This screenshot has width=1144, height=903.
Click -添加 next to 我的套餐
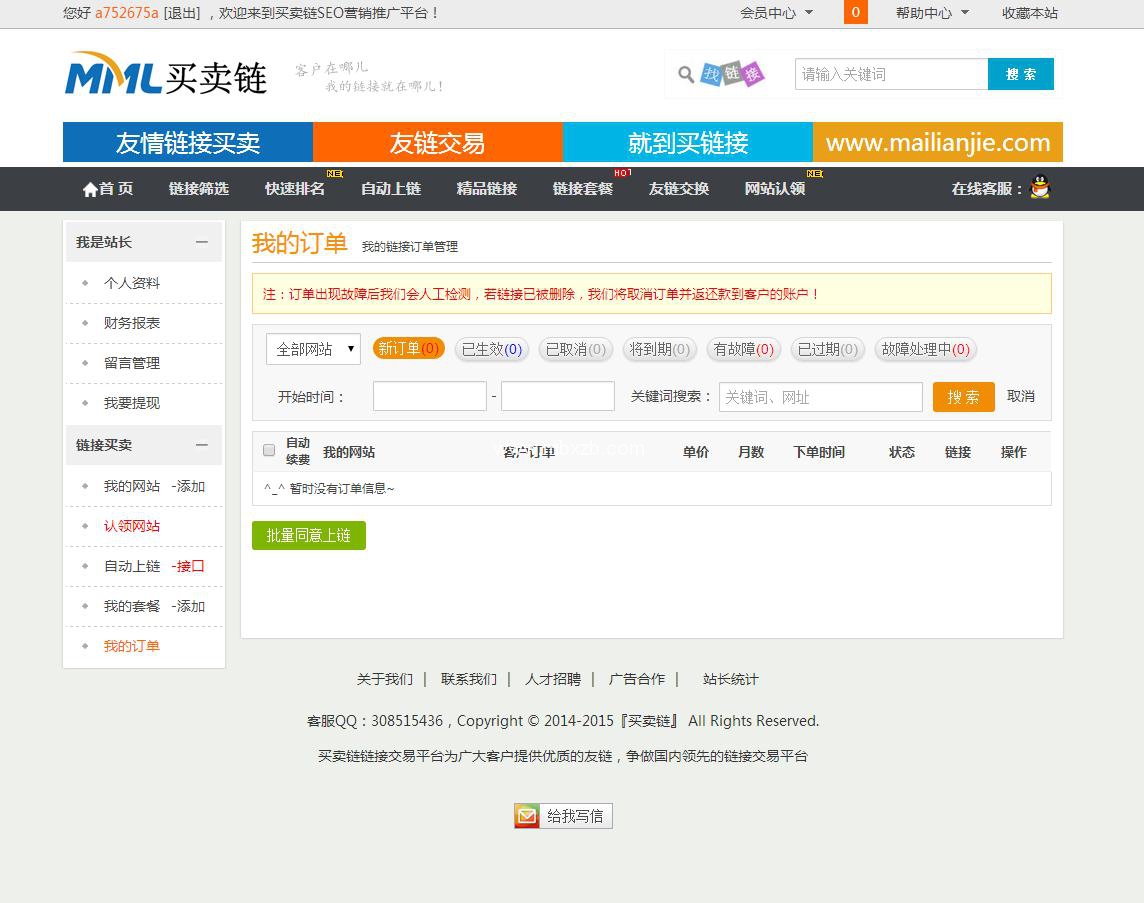tap(188, 606)
